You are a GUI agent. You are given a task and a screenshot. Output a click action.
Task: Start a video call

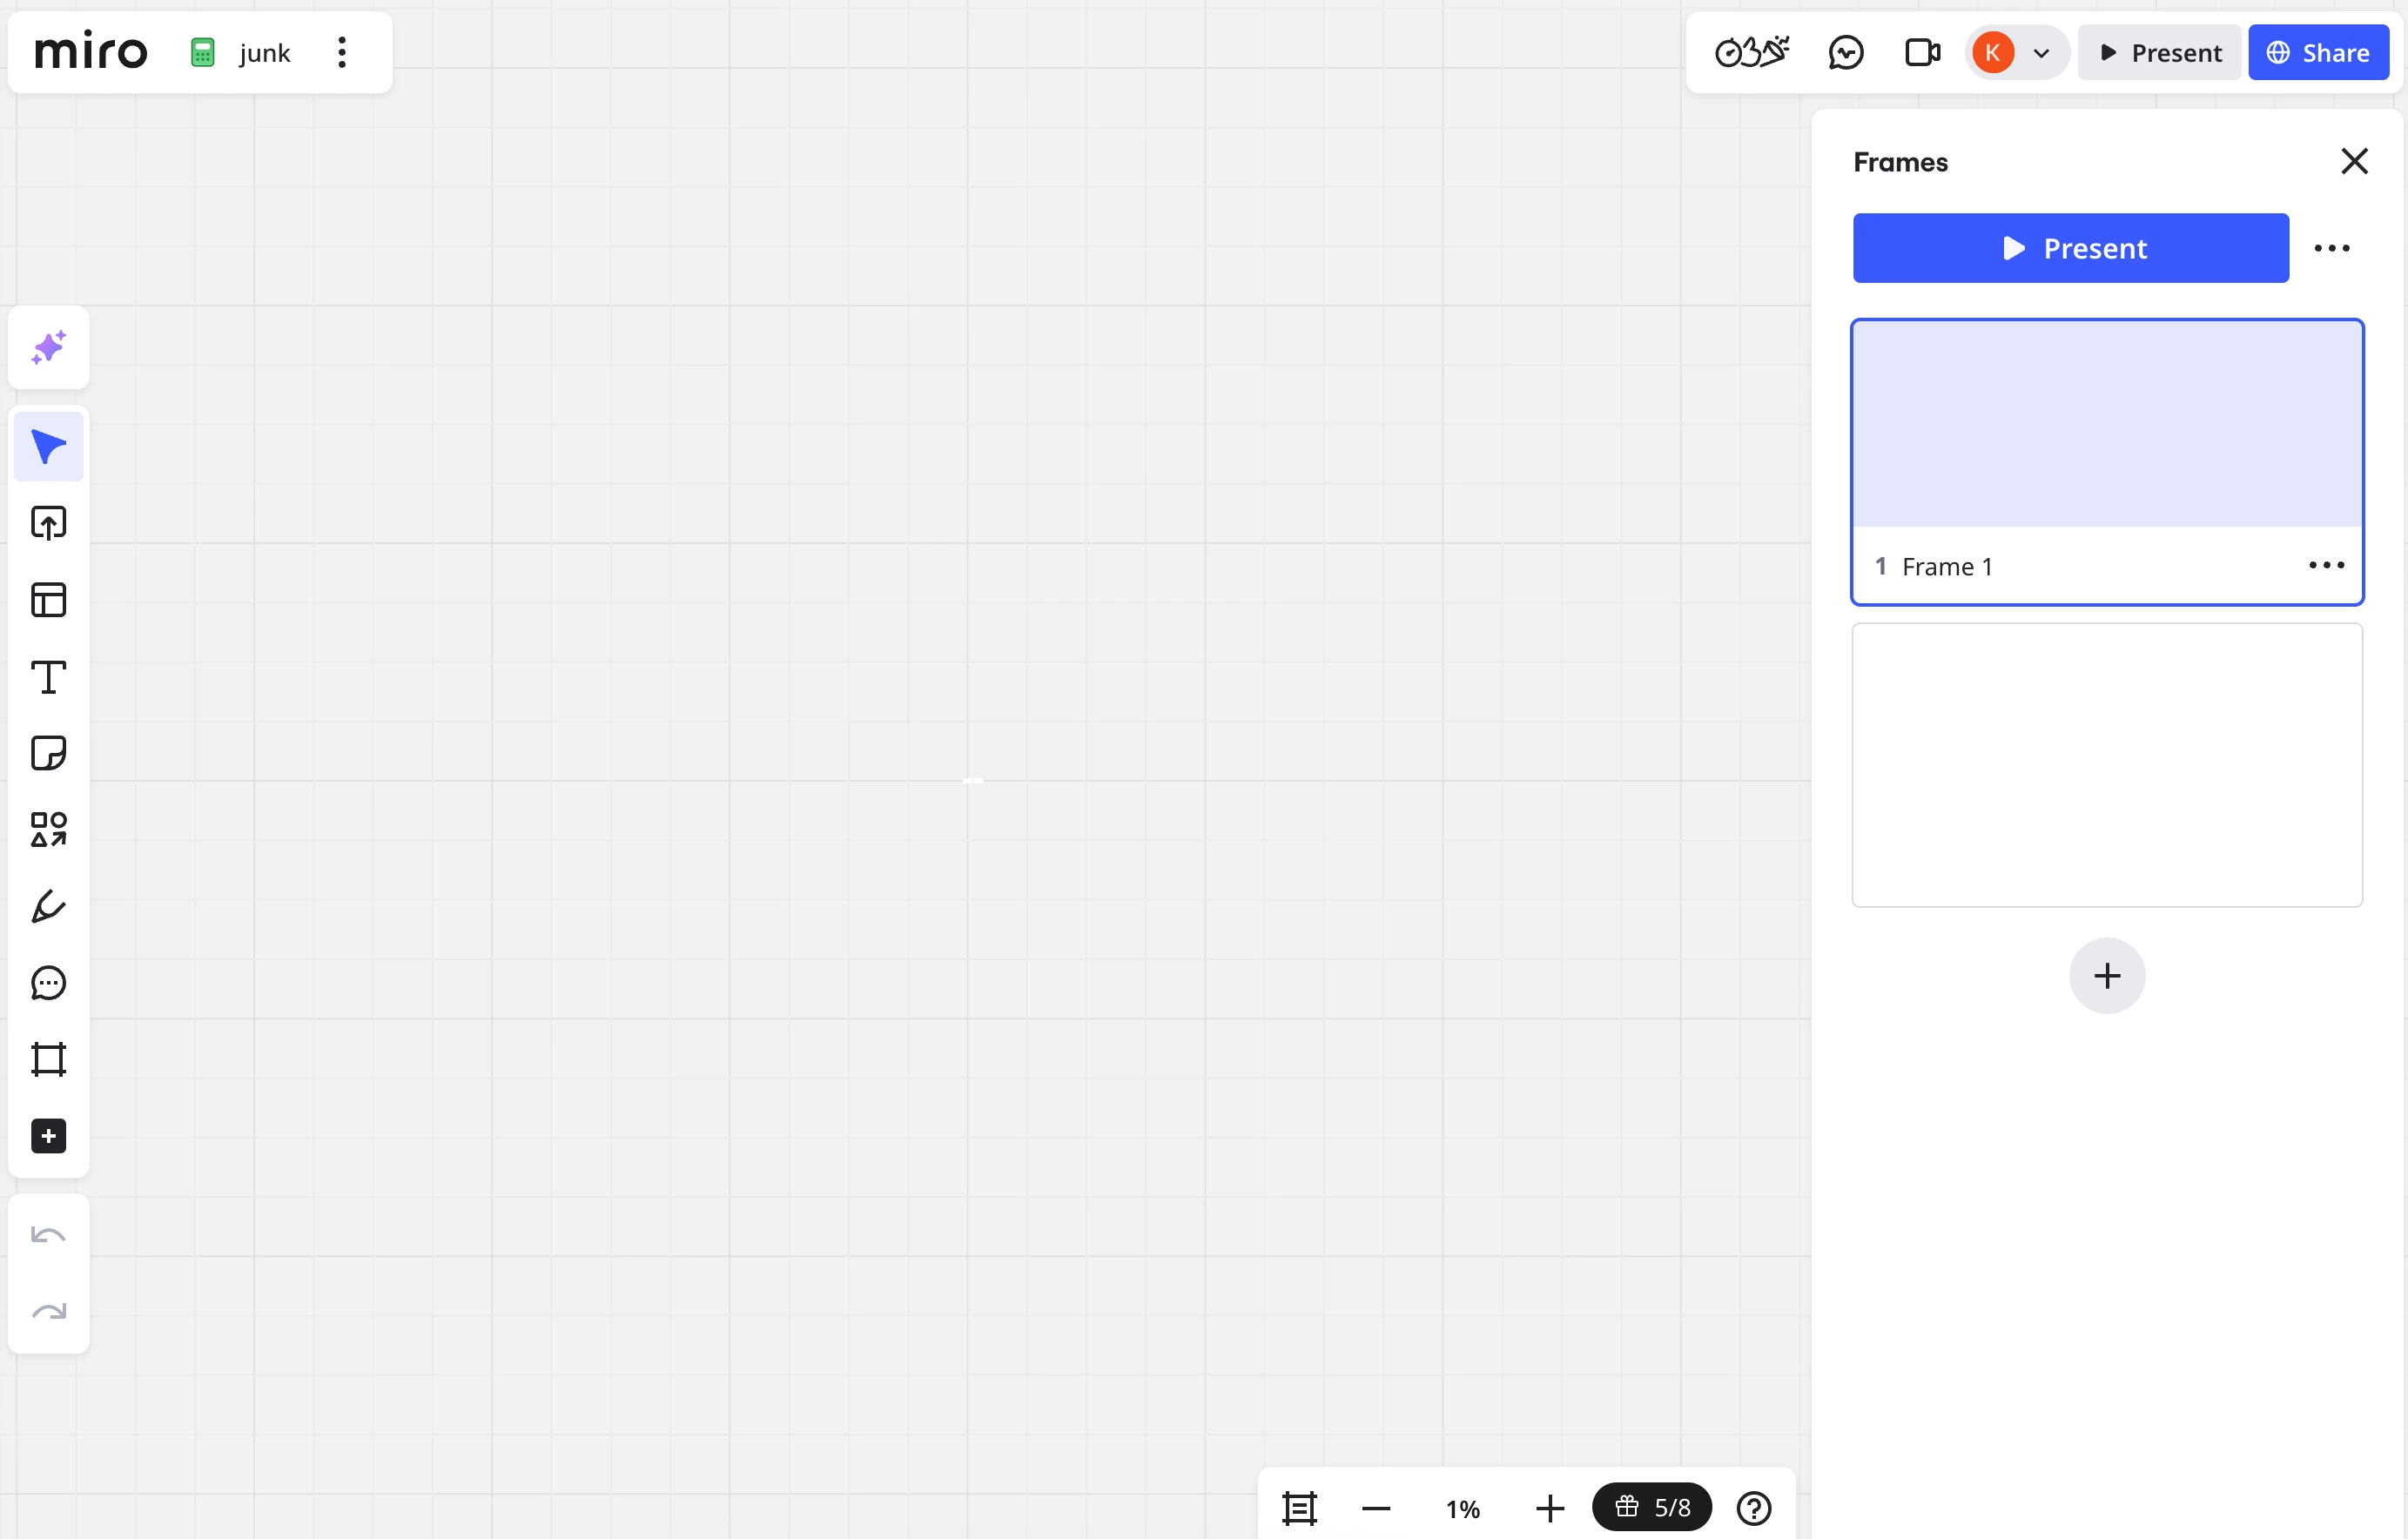[1922, 52]
